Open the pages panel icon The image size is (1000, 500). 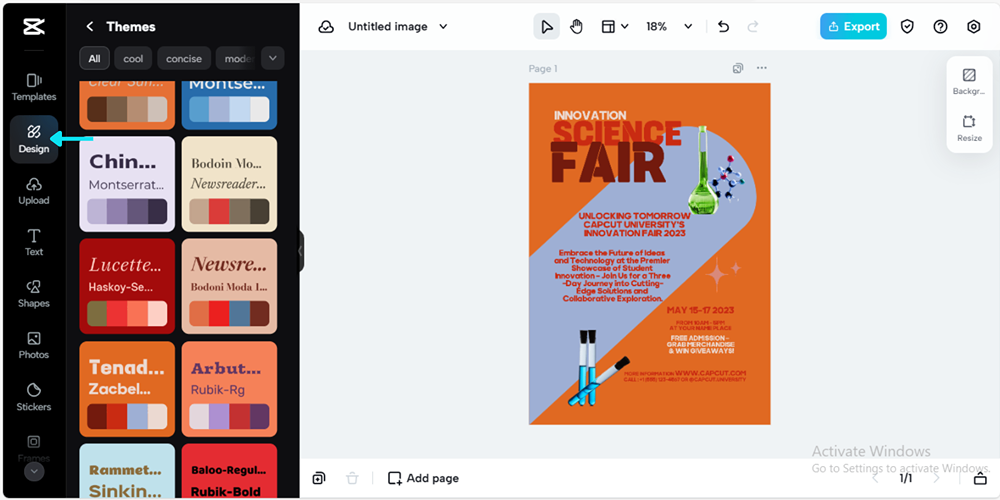click(980, 478)
